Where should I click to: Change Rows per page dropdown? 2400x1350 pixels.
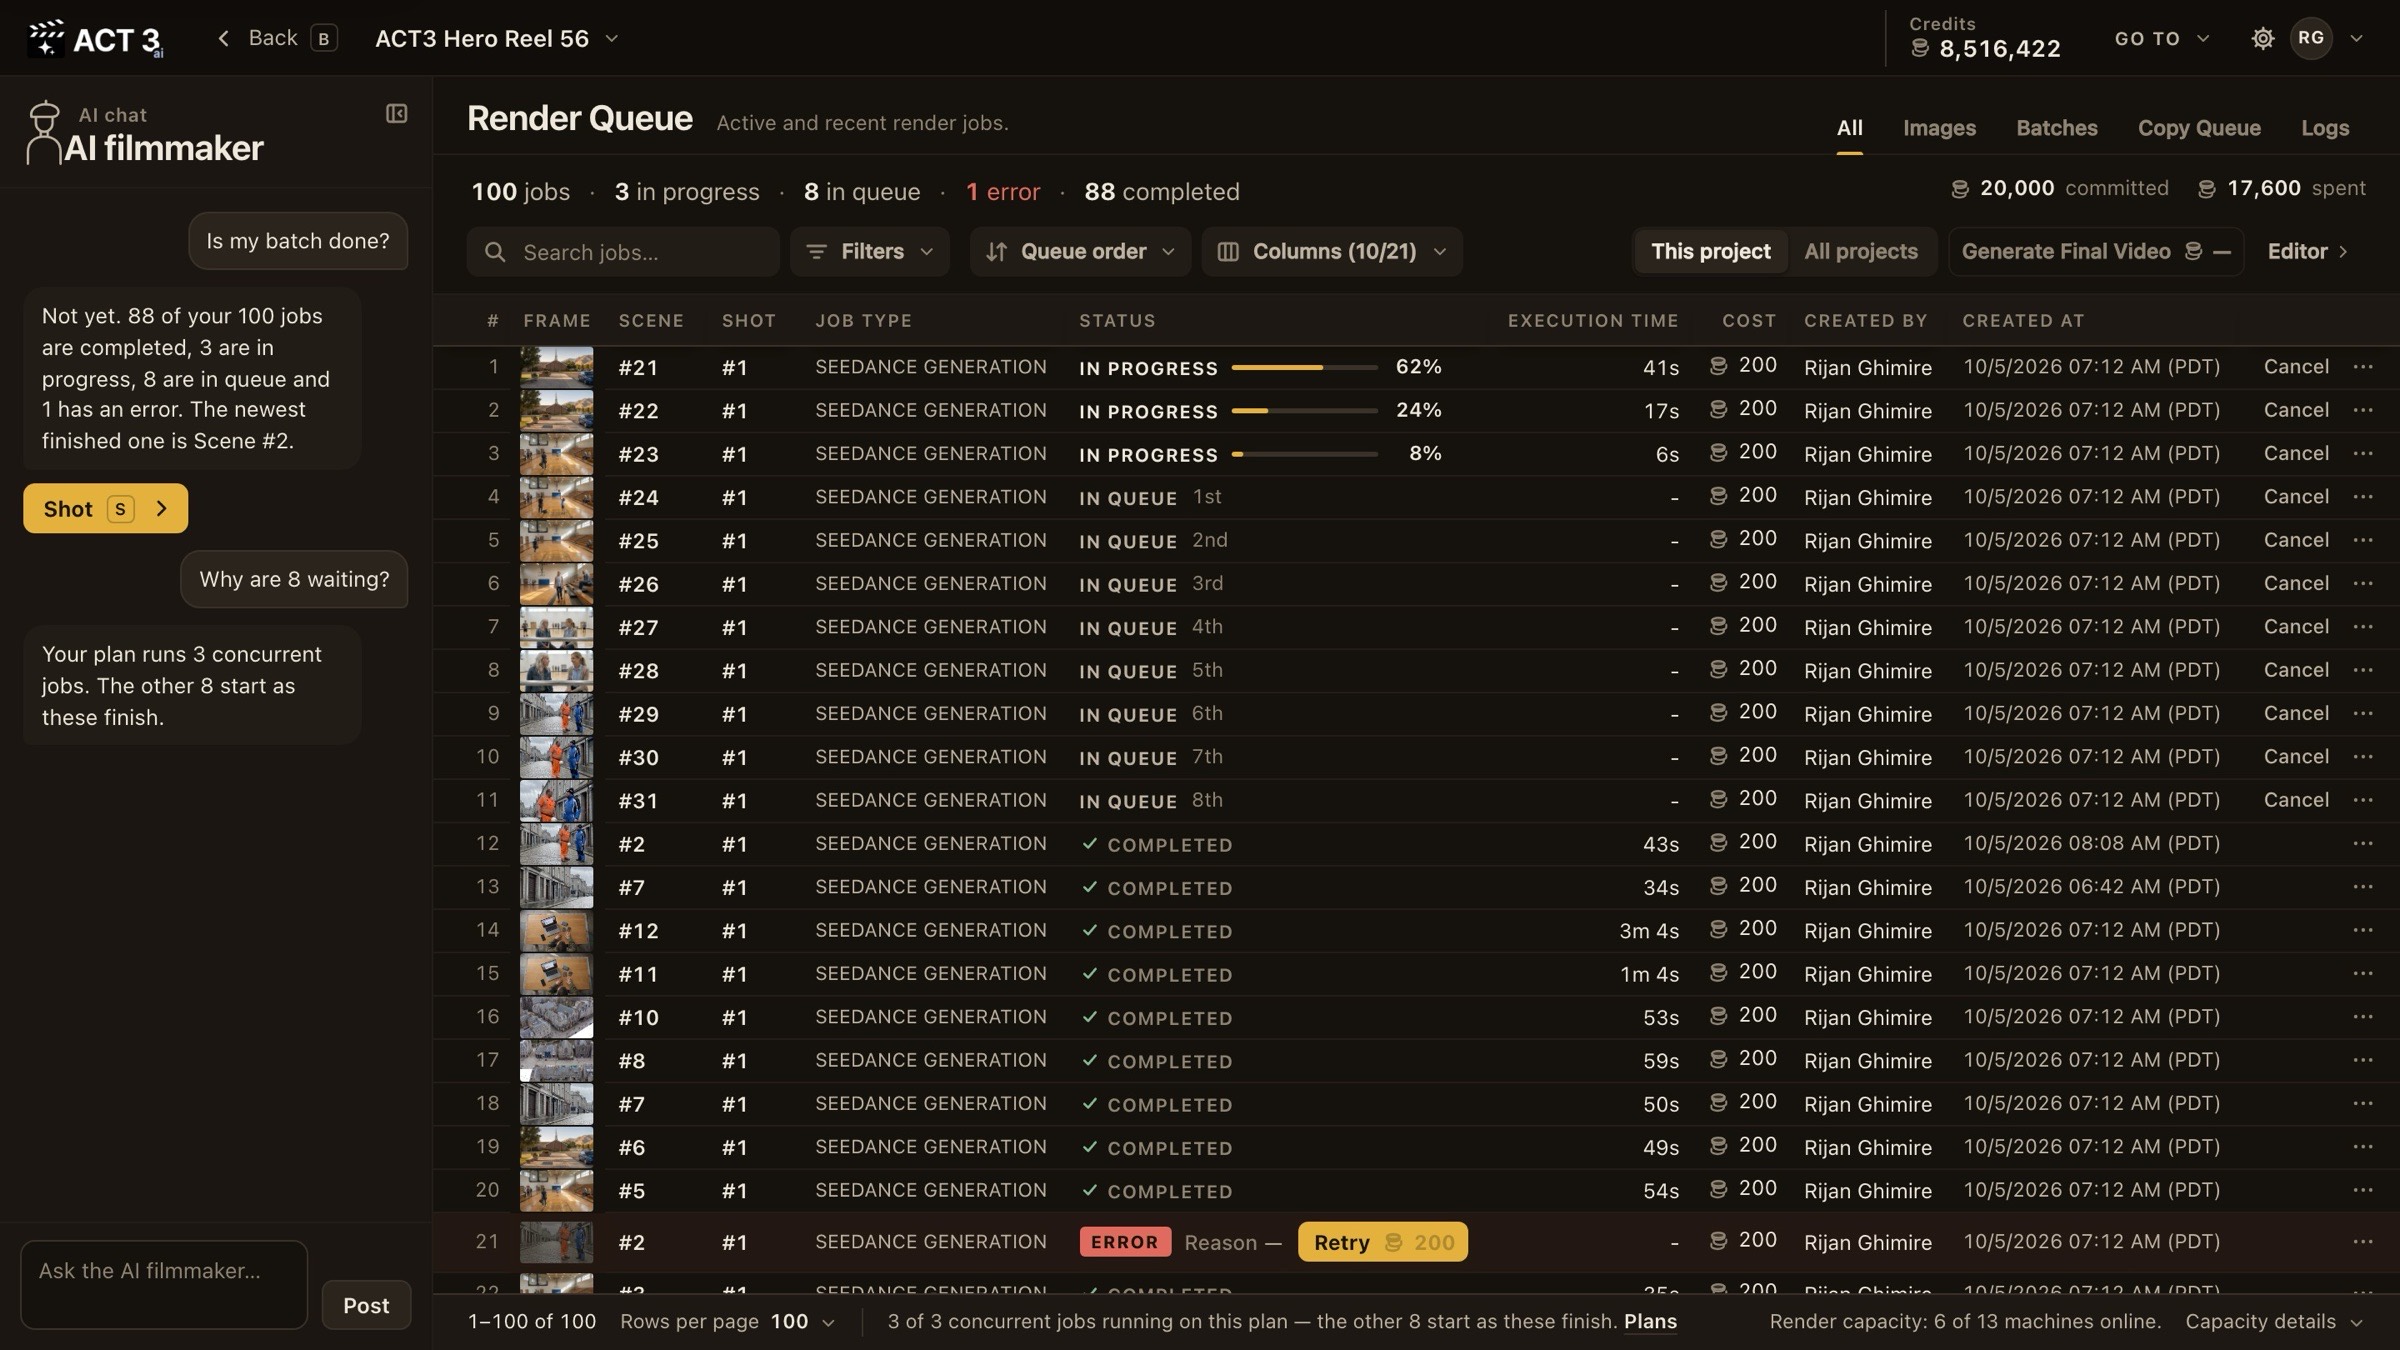pyautogui.click(x=803, y=1322)
